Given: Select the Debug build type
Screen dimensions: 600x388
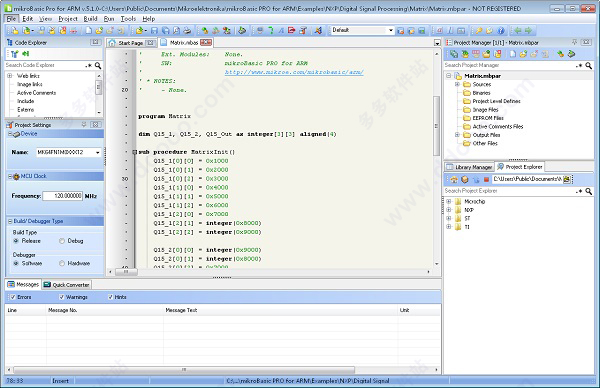Looking at the screenshot, I should (x=62, y=241).
